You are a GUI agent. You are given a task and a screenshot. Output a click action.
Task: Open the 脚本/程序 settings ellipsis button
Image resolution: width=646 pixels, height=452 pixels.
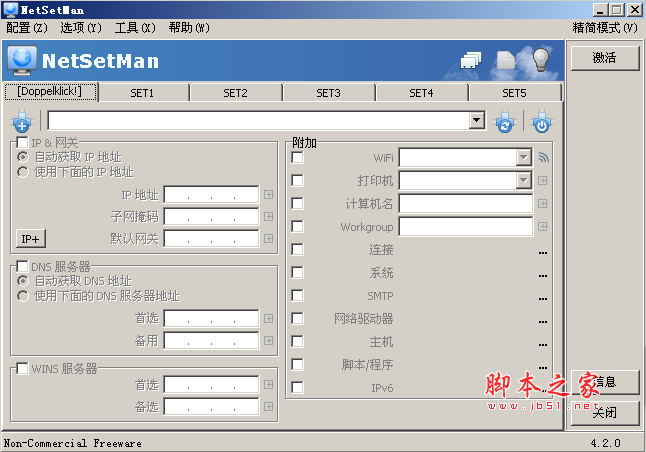[543, 368]
